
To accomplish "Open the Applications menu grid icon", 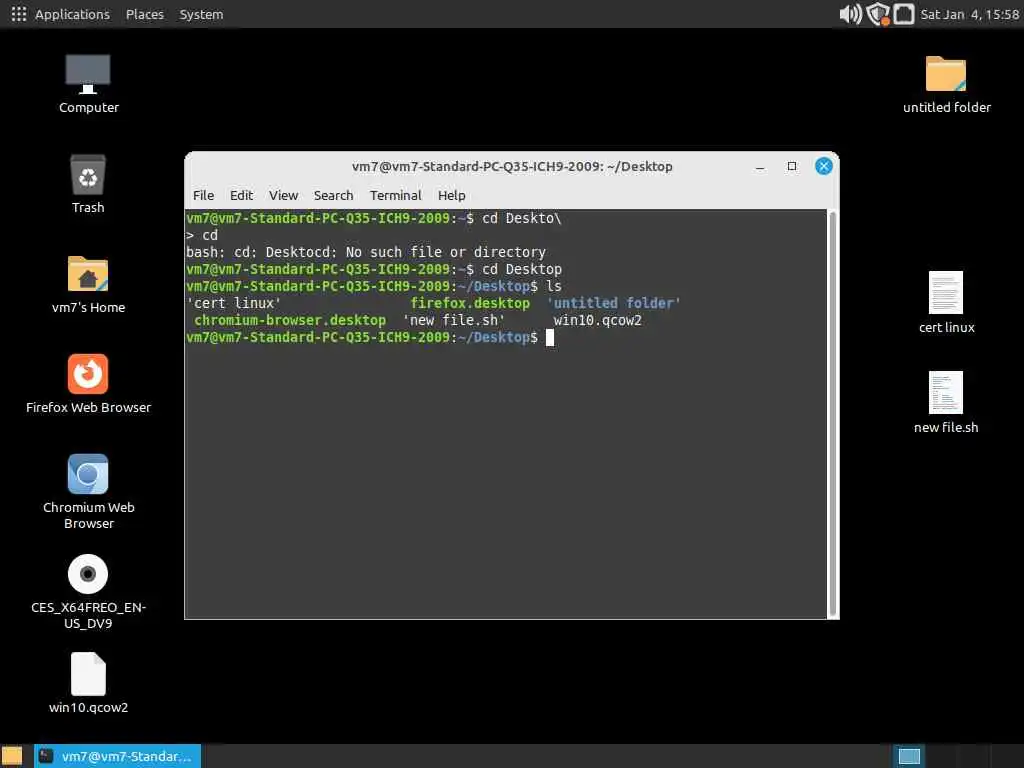I will pyautogui.click(x=18, y=14).
